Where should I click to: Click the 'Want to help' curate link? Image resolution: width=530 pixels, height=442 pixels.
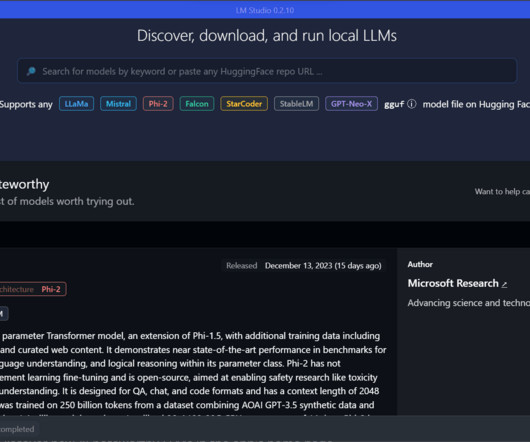pos(502,192)
